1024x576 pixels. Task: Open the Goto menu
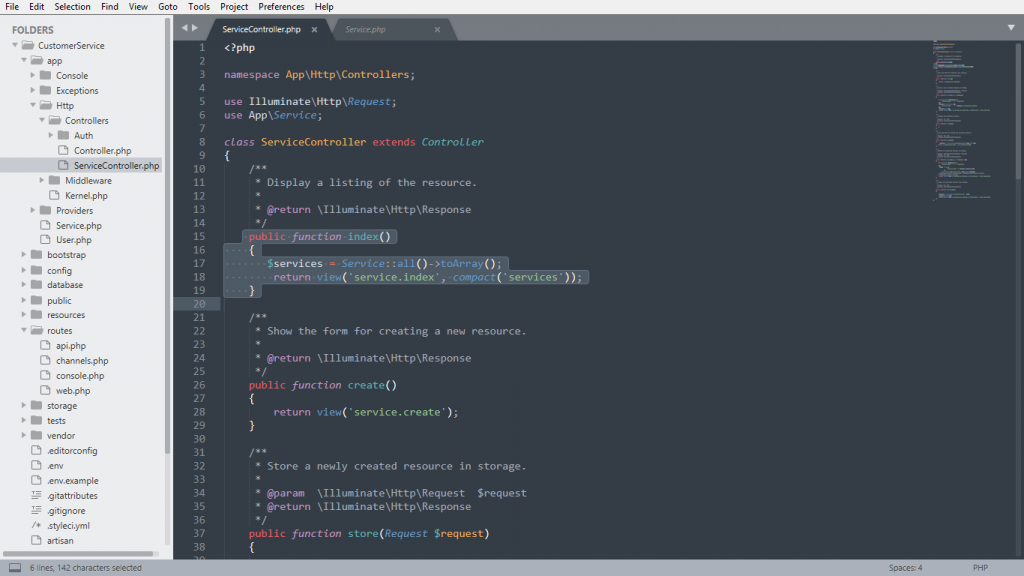[167, 7]
